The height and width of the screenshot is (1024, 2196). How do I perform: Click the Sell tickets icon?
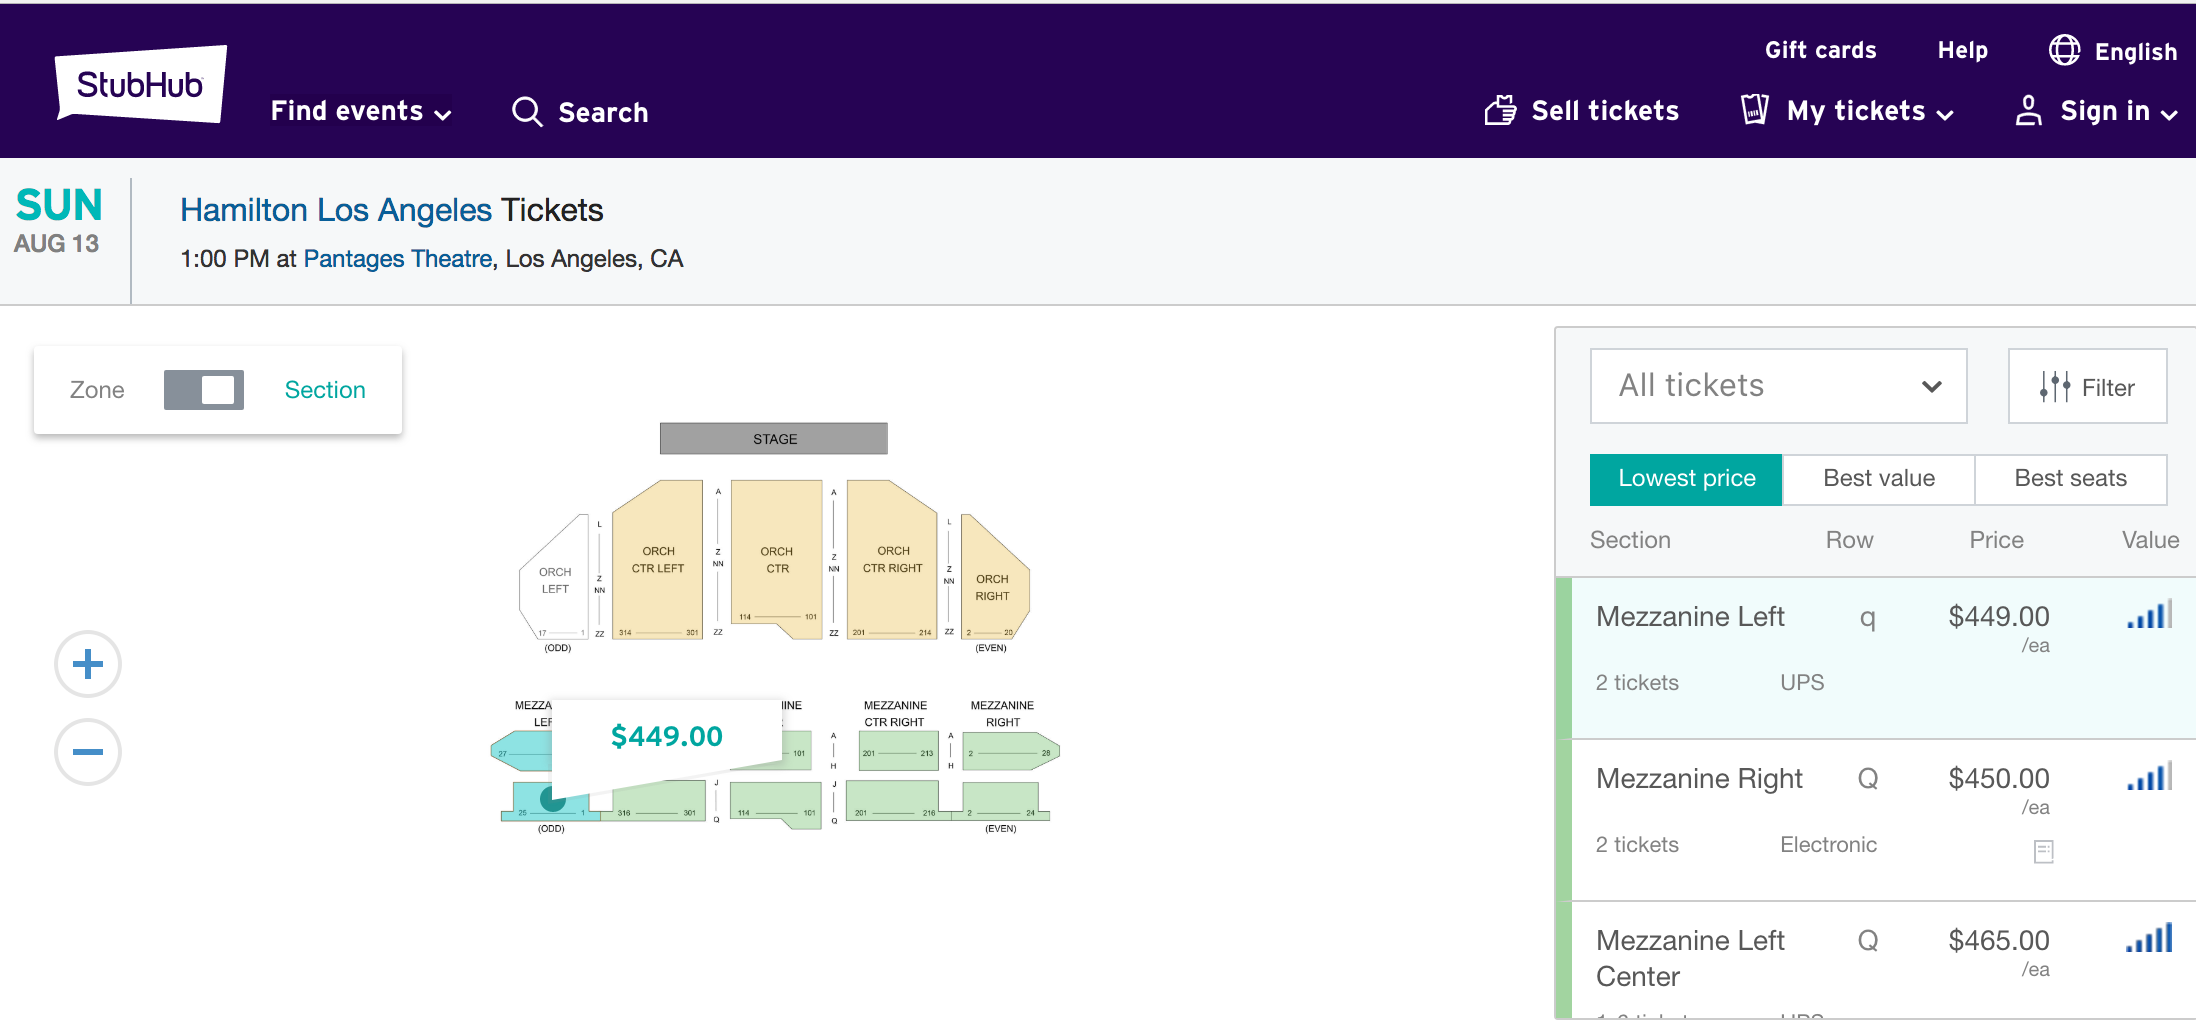[x=1500, y=111]
